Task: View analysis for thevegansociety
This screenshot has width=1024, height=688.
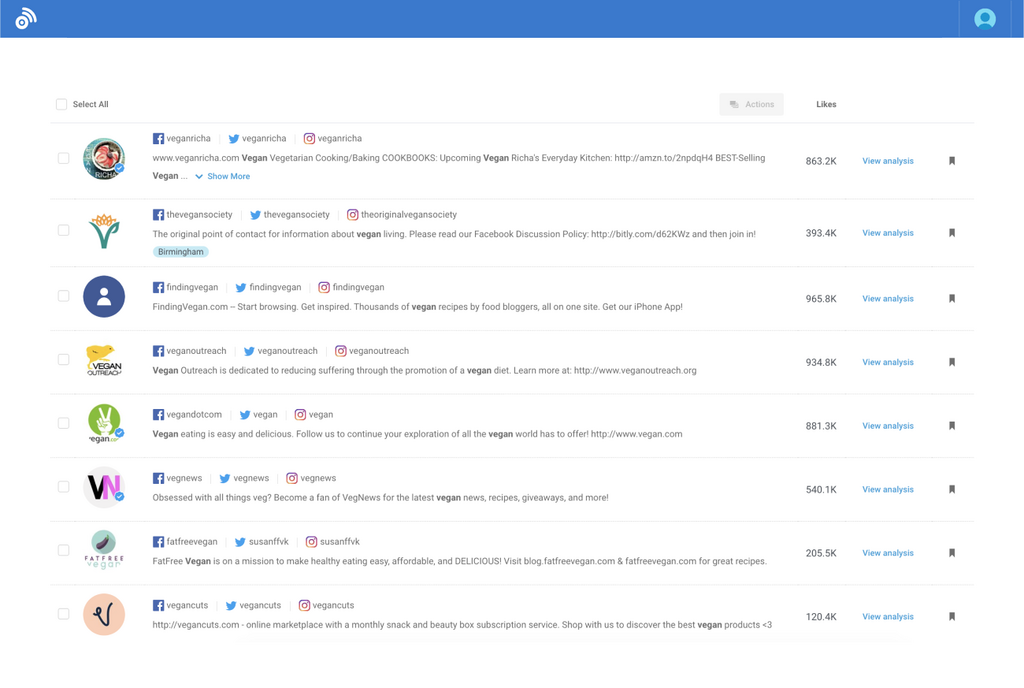Action: (888, 233)
